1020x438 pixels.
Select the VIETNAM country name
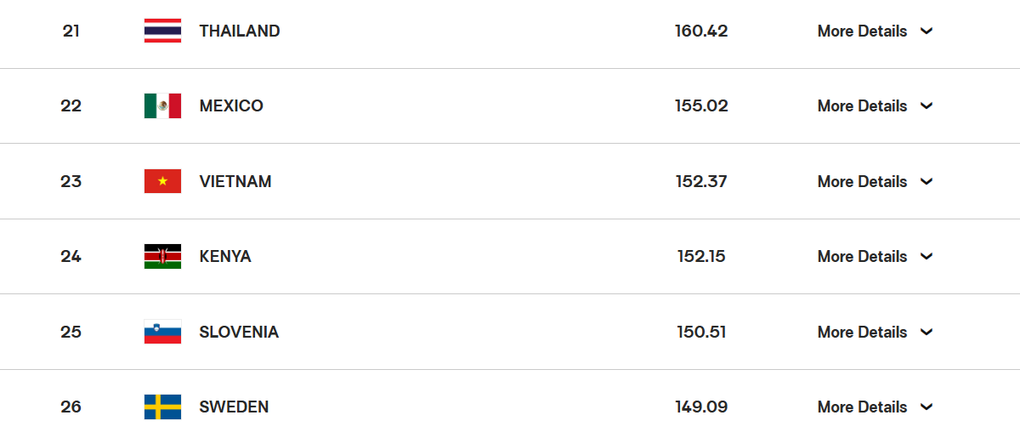coord(235,181)
